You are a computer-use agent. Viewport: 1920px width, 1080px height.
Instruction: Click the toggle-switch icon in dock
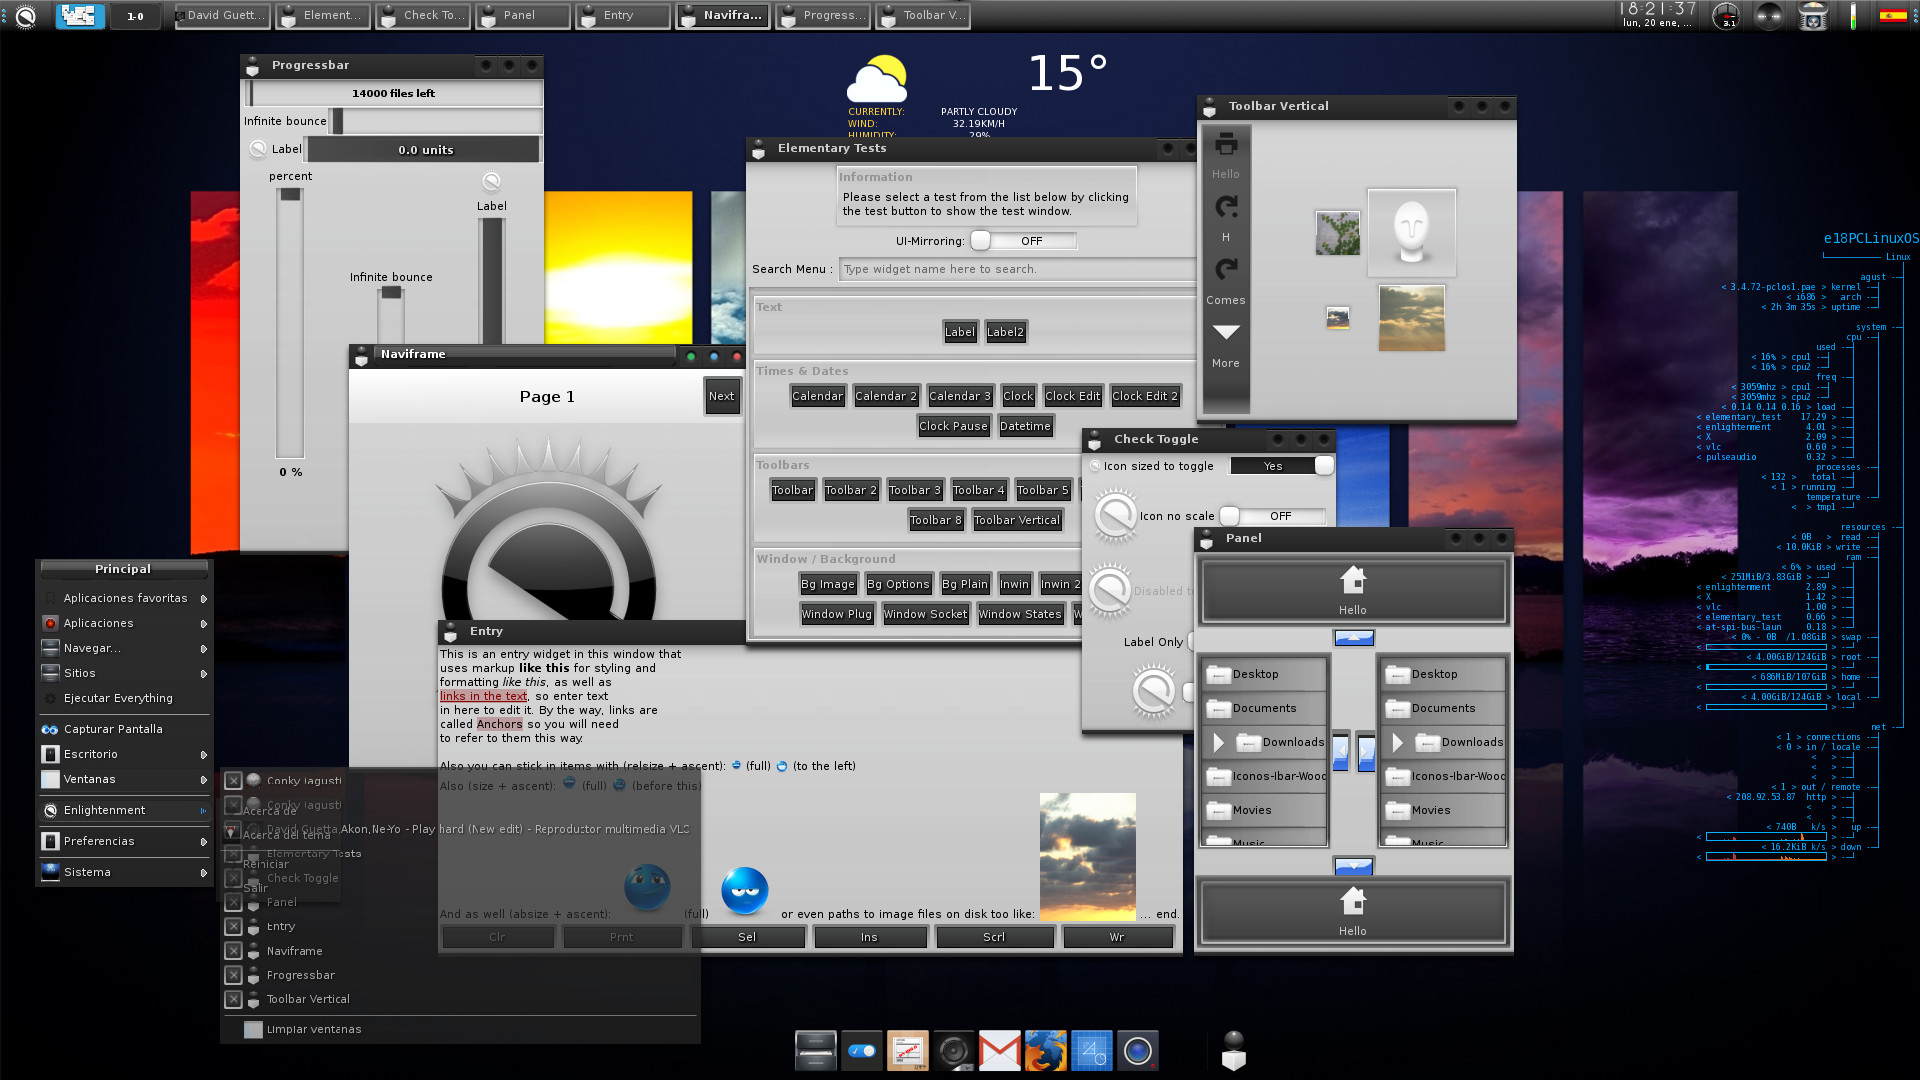861,1051
